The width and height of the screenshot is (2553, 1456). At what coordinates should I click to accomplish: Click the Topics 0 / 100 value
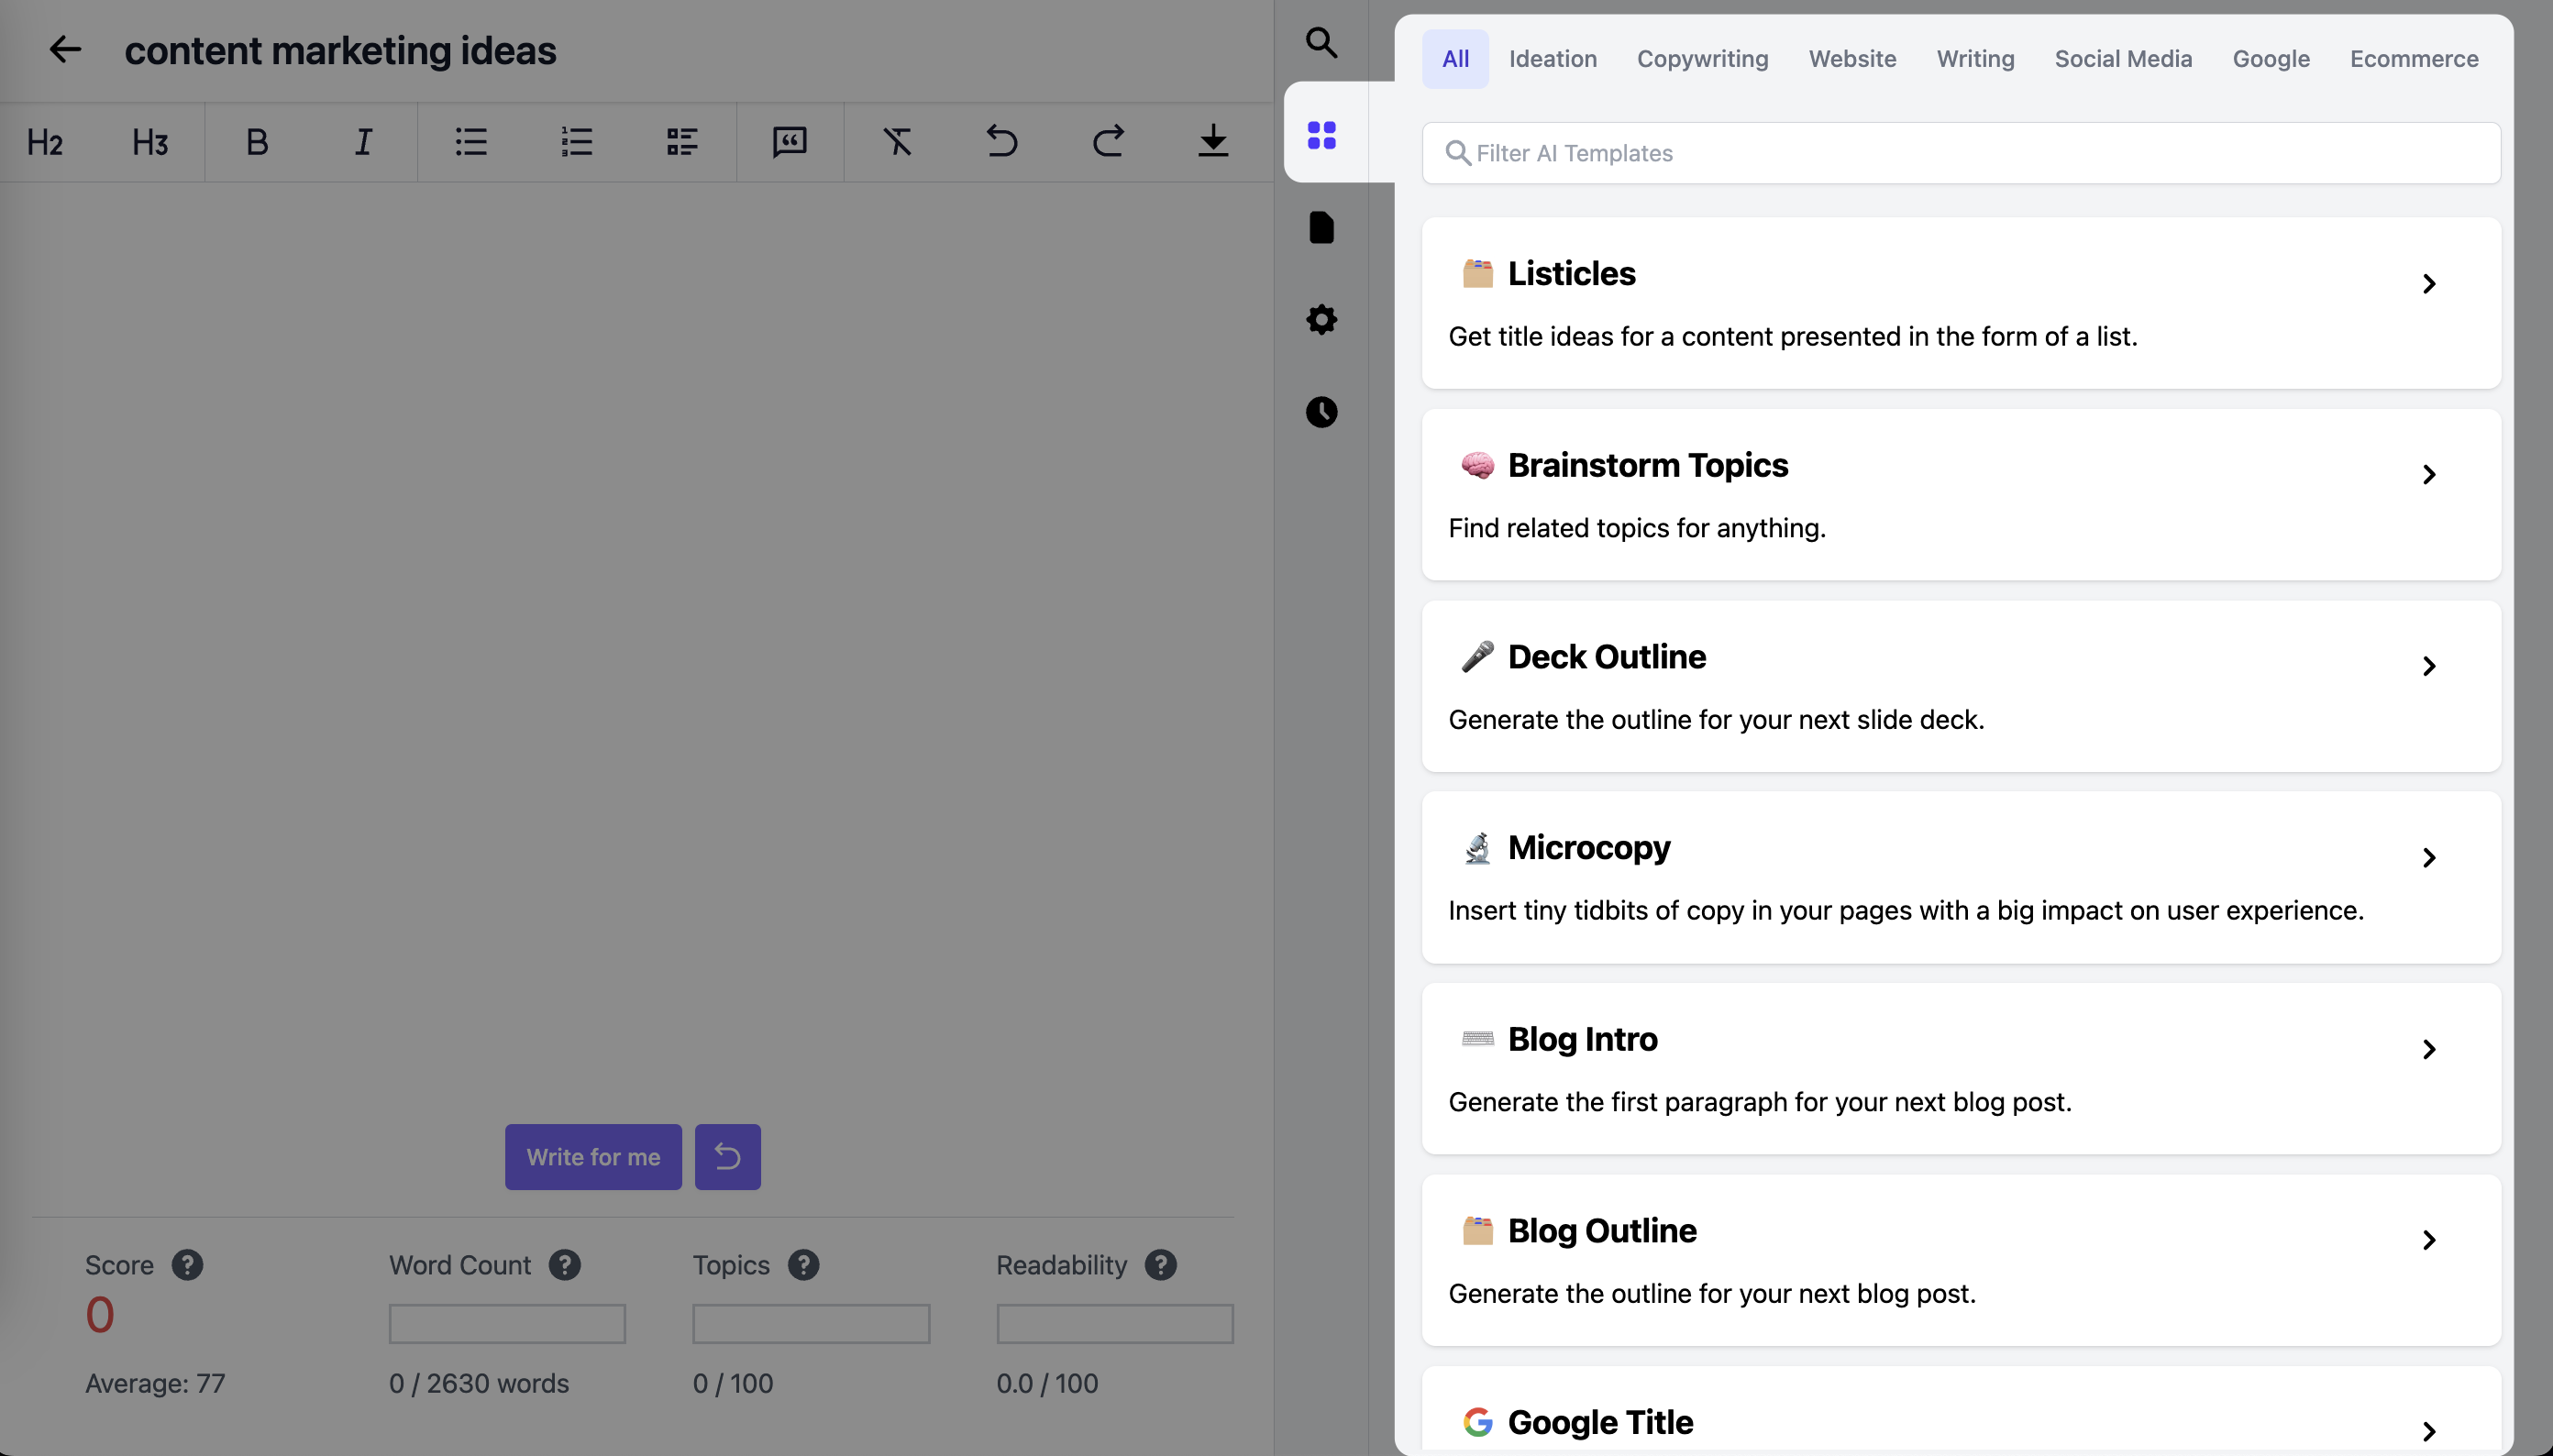[x=732, y=1383]
